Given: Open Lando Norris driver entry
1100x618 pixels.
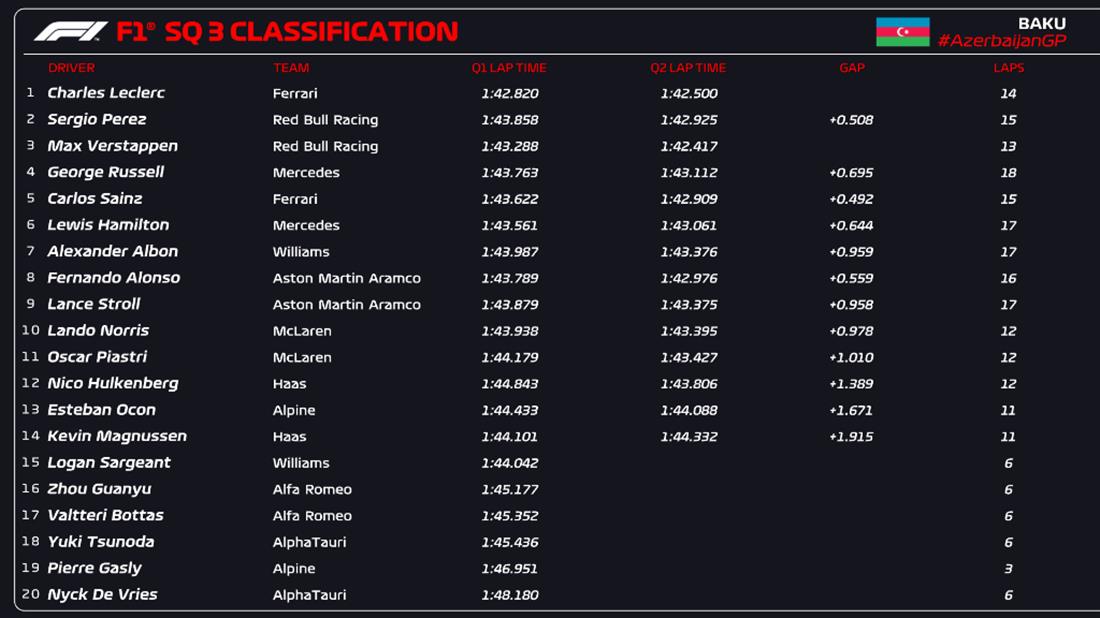Looking at the screenshot, I should [98, 331].
